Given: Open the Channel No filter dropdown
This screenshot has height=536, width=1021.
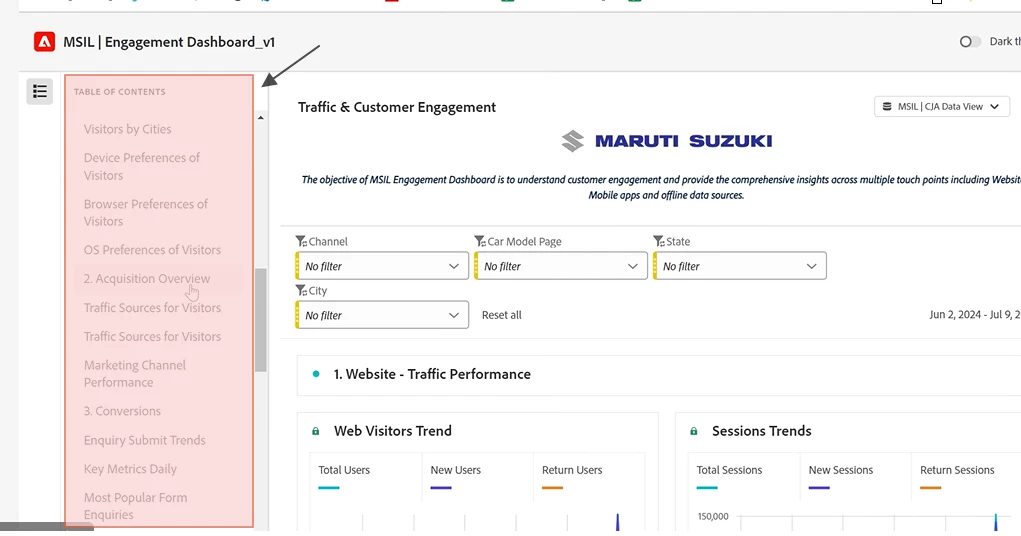Looking at the screenshot, I should [382, 266].
